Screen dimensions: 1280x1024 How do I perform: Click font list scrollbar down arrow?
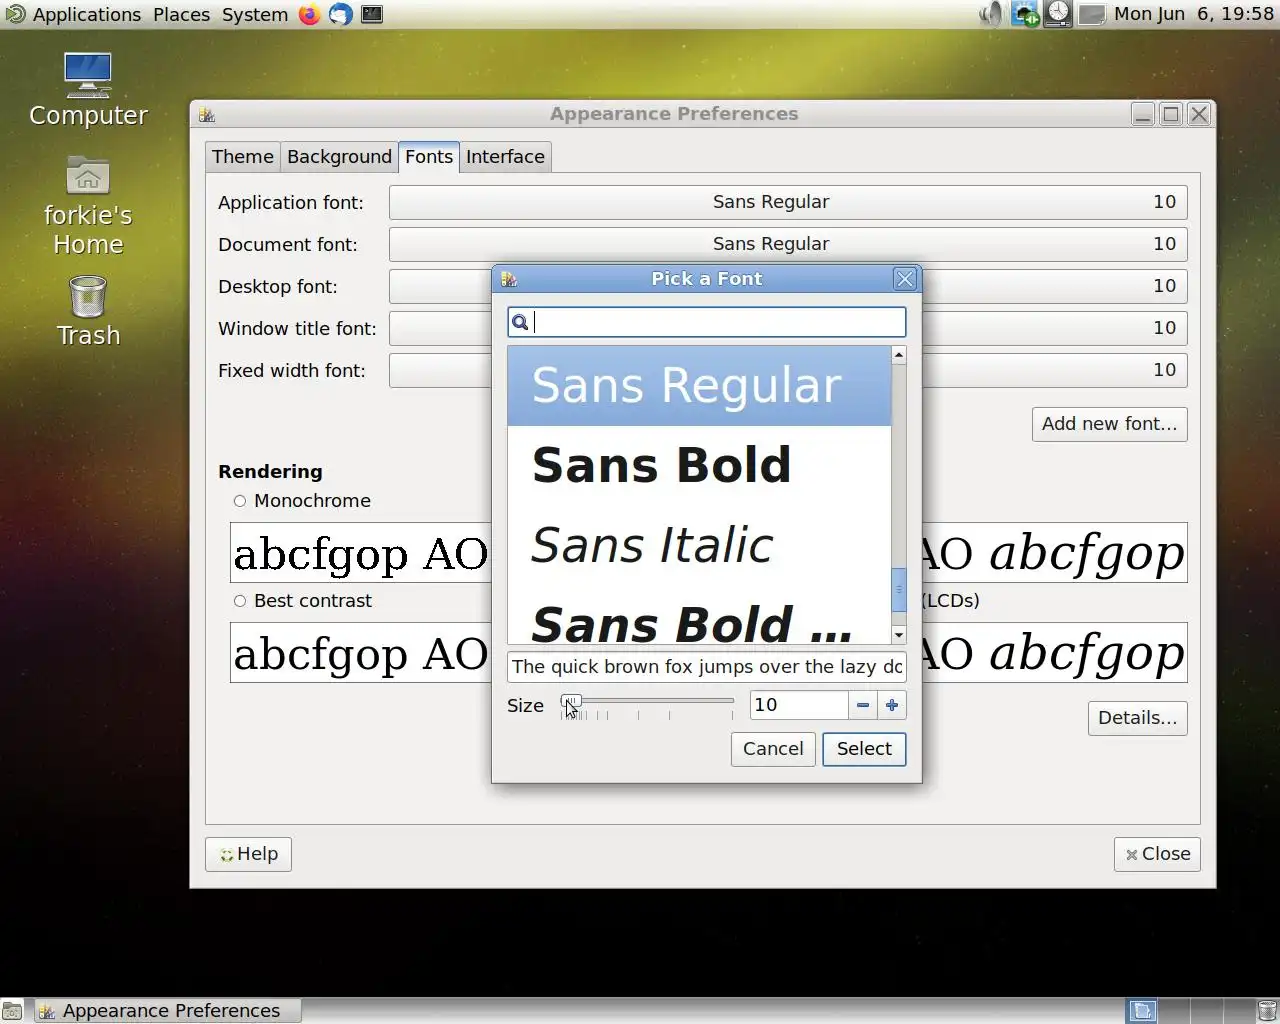click(898, 635)
